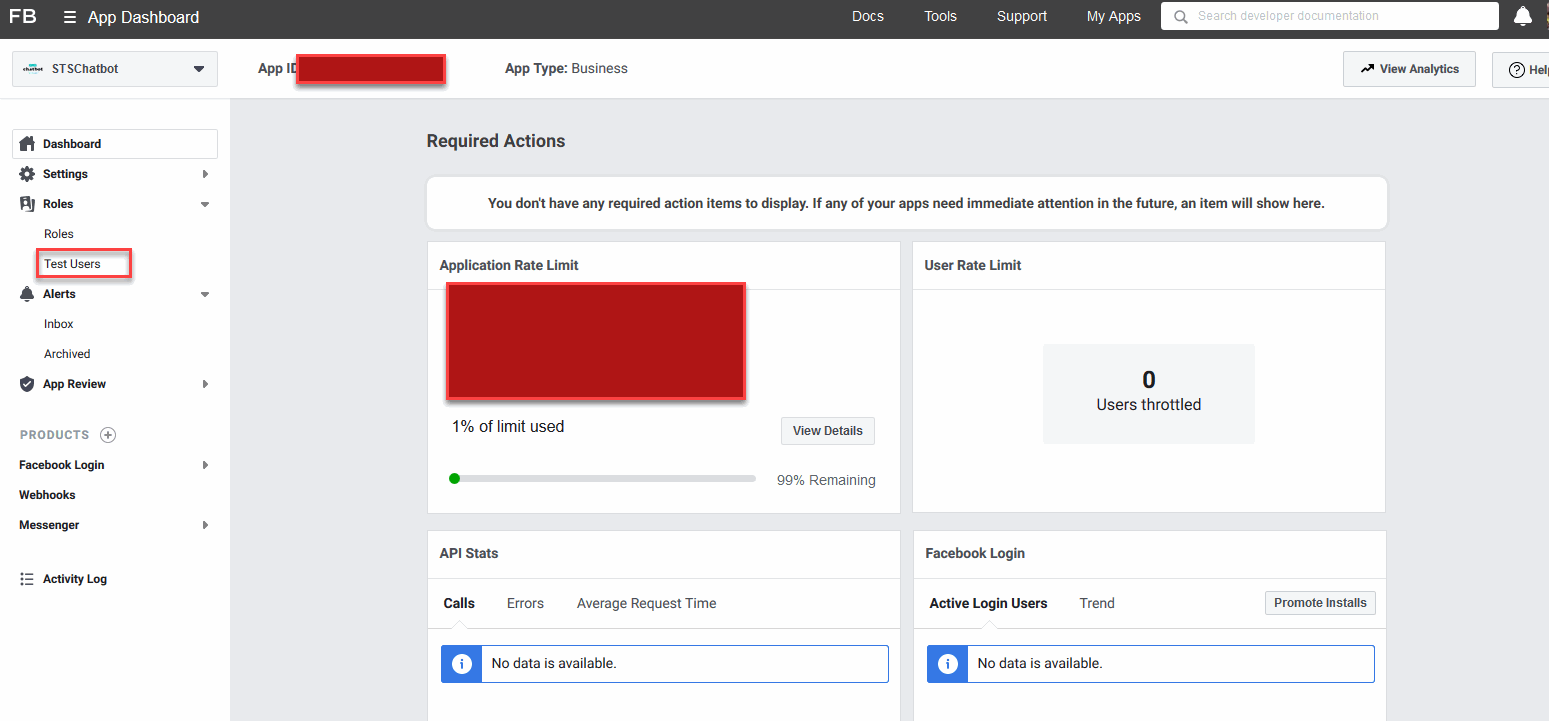This screenshot has width=1549, height=721.
Task: Expand the Settings submenu arrow
Action: pyautogui.click(x=205, y=174)
